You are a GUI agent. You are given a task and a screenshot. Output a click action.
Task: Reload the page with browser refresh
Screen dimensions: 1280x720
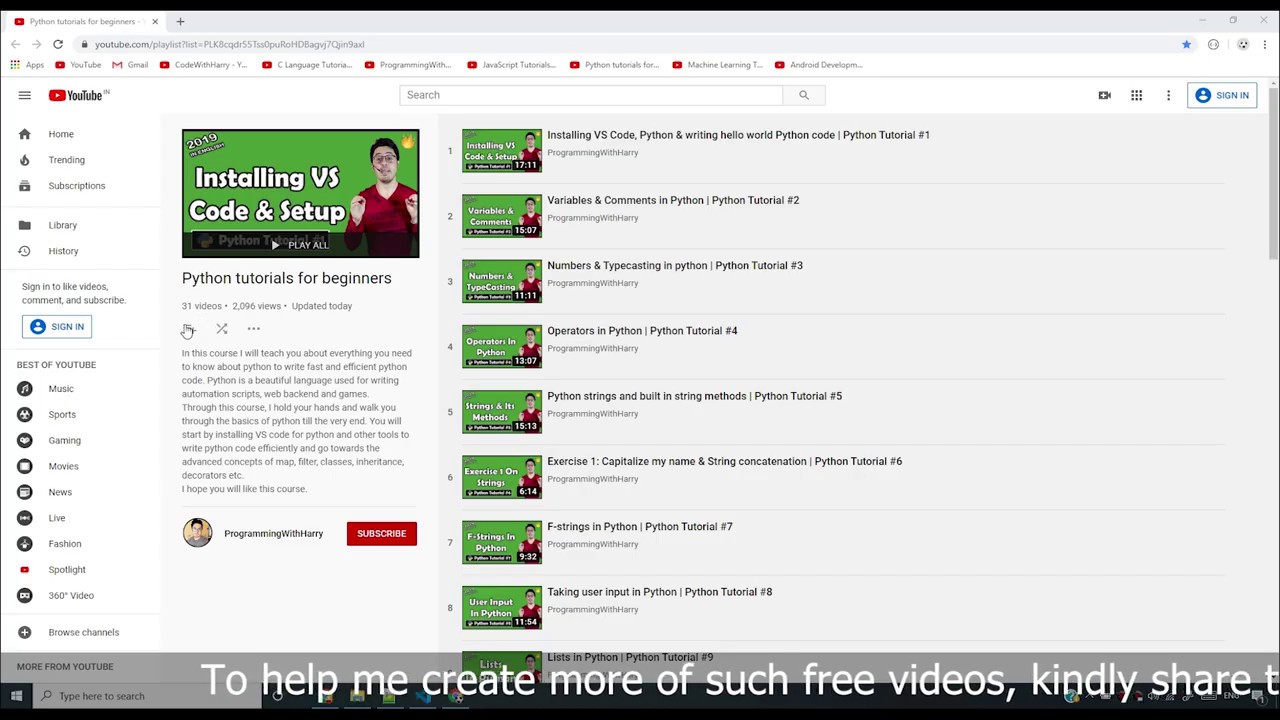(x=58, y=44)
